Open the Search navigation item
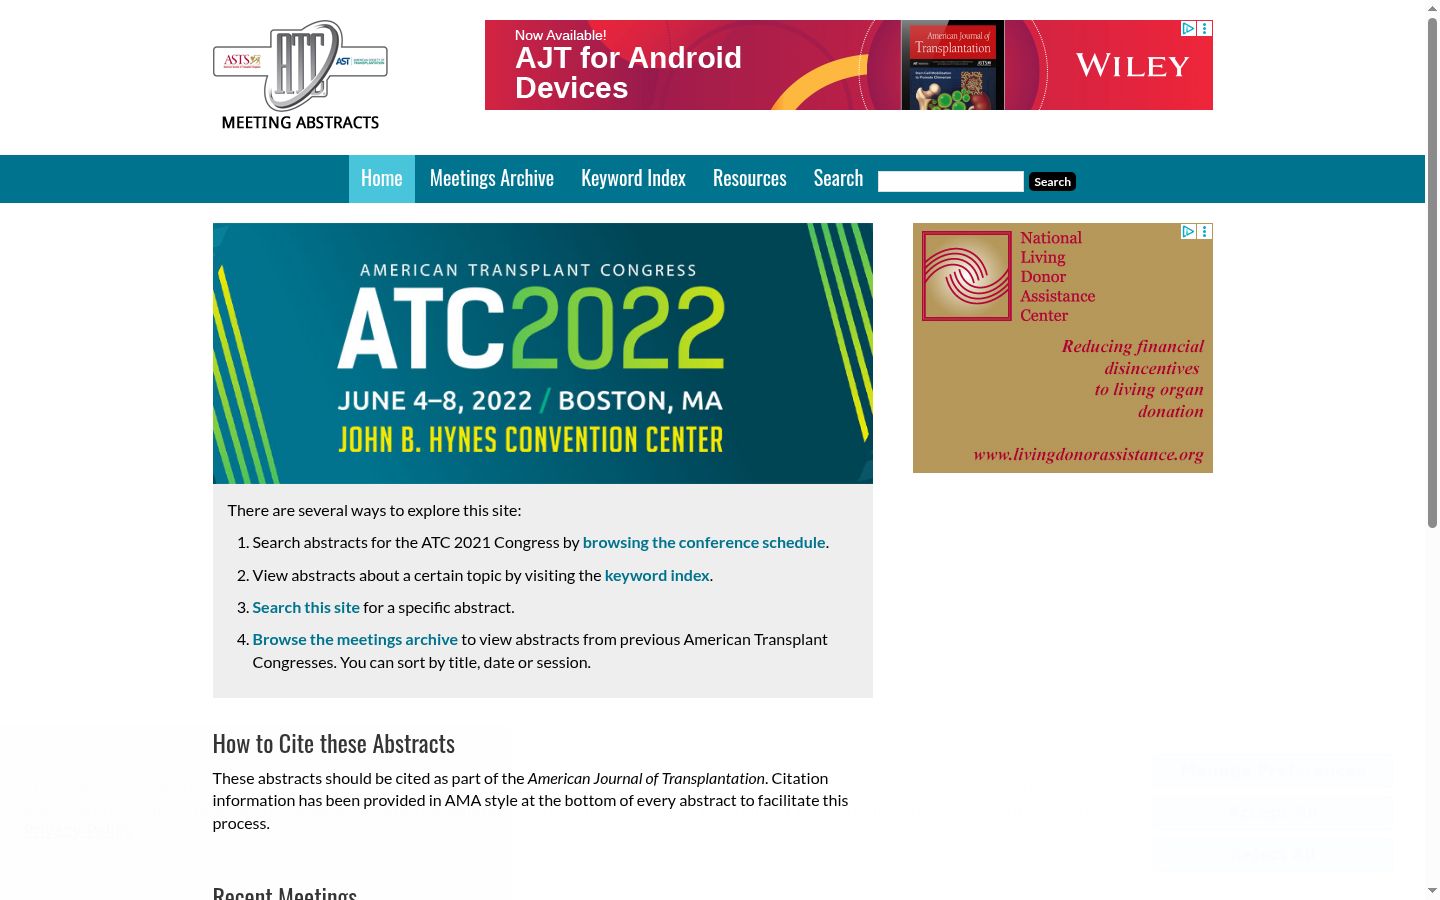 click(838, 179)
